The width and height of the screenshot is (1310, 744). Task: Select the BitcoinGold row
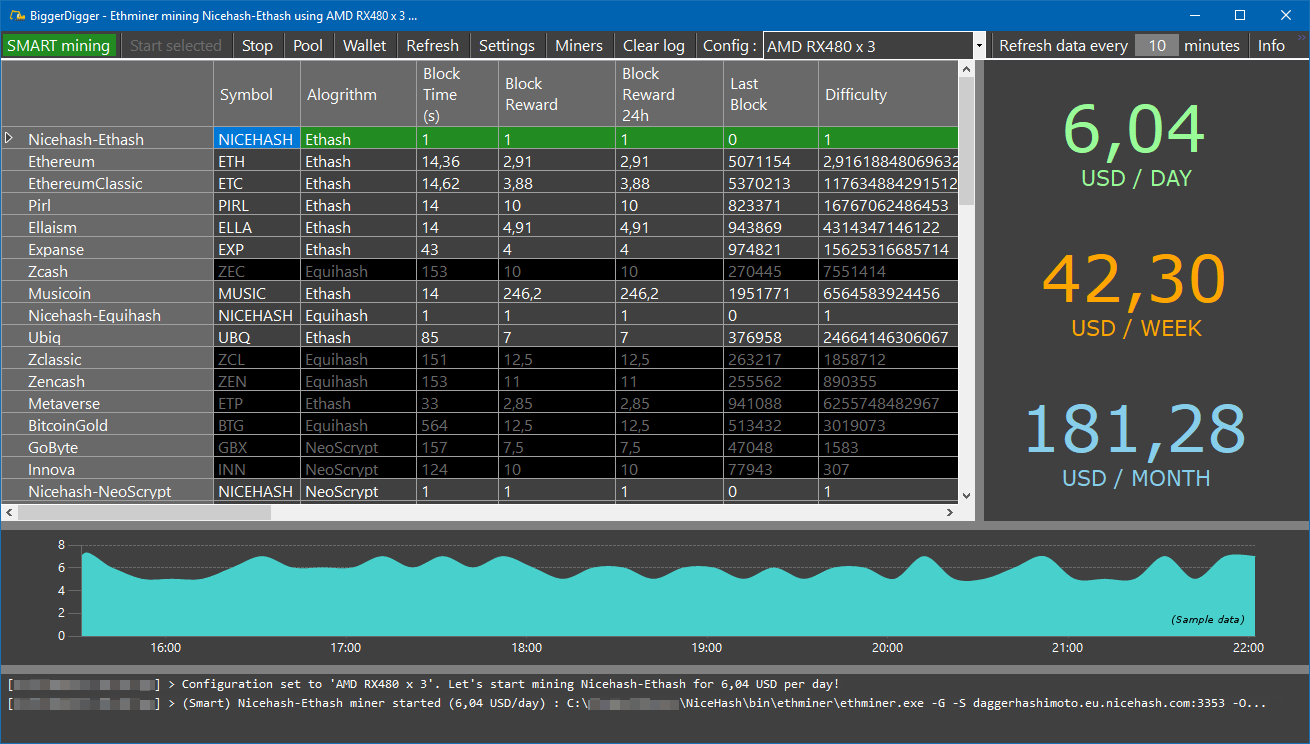[480, 425]
